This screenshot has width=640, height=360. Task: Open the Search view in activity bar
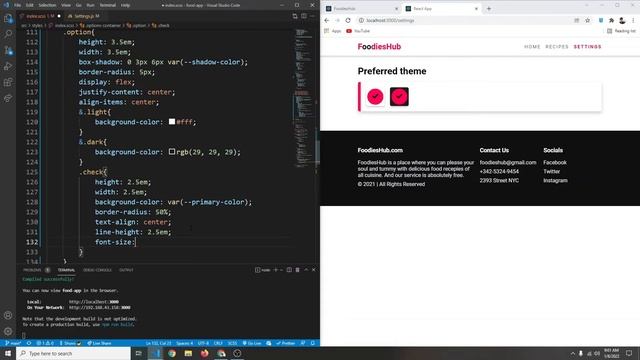(x=8, y=34)
